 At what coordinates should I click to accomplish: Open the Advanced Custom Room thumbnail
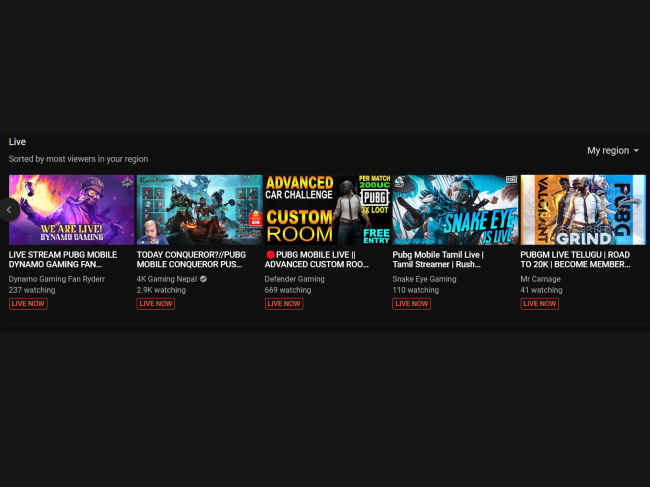[327, 210]
